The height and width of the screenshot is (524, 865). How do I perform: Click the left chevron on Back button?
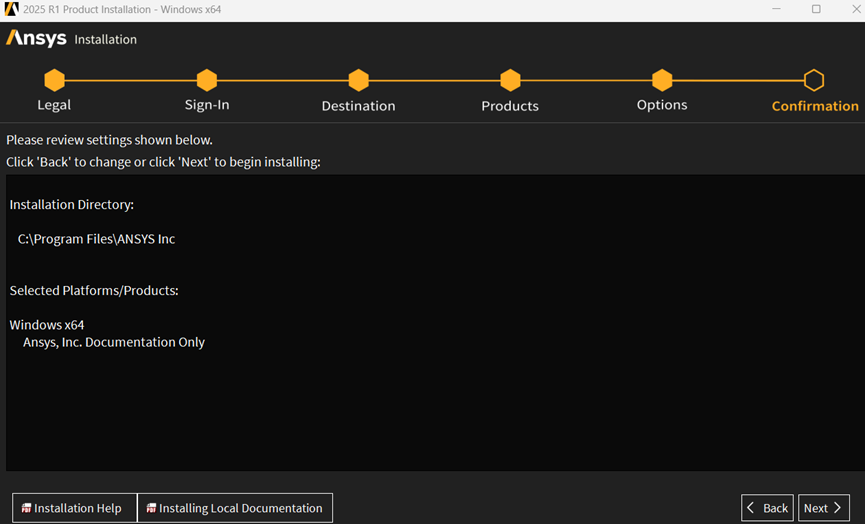(750, 507)
